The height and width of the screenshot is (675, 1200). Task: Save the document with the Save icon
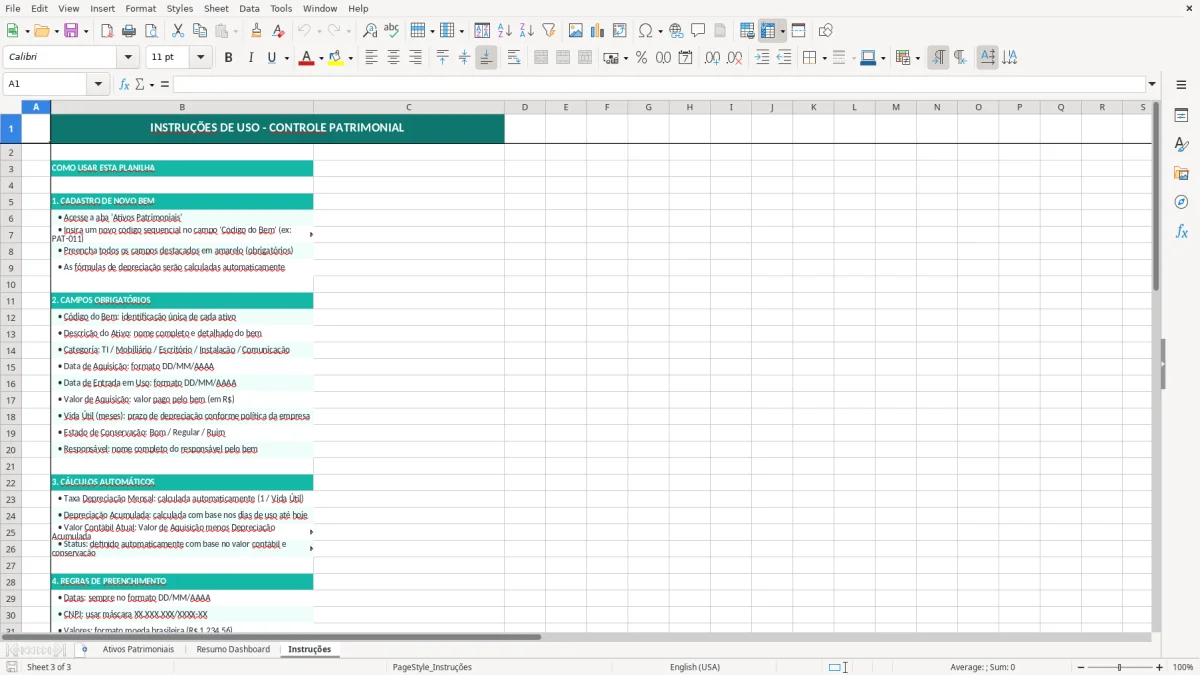click(71, 31)
